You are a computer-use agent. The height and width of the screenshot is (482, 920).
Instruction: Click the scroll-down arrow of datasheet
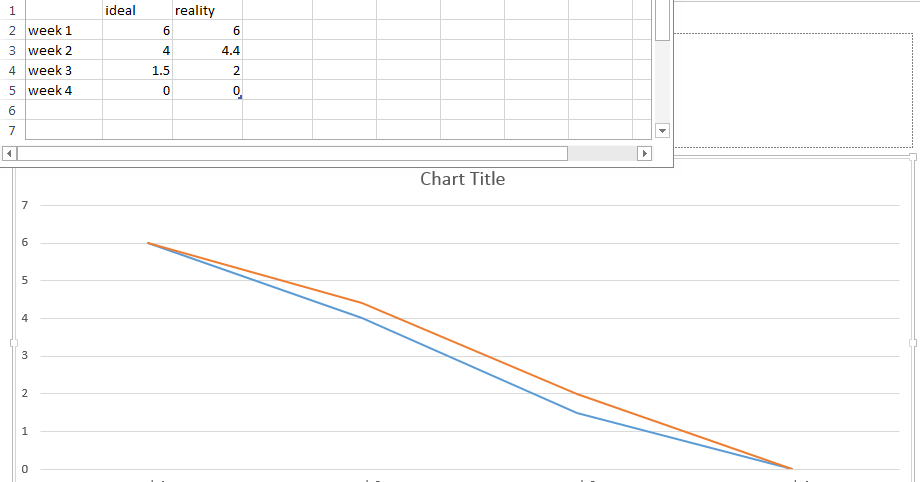tap(662, 131)
